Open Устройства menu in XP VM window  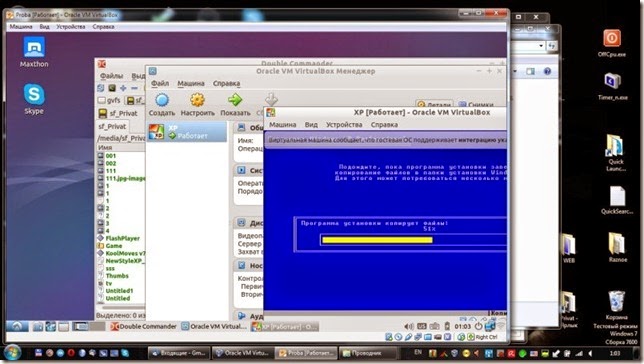344,124
